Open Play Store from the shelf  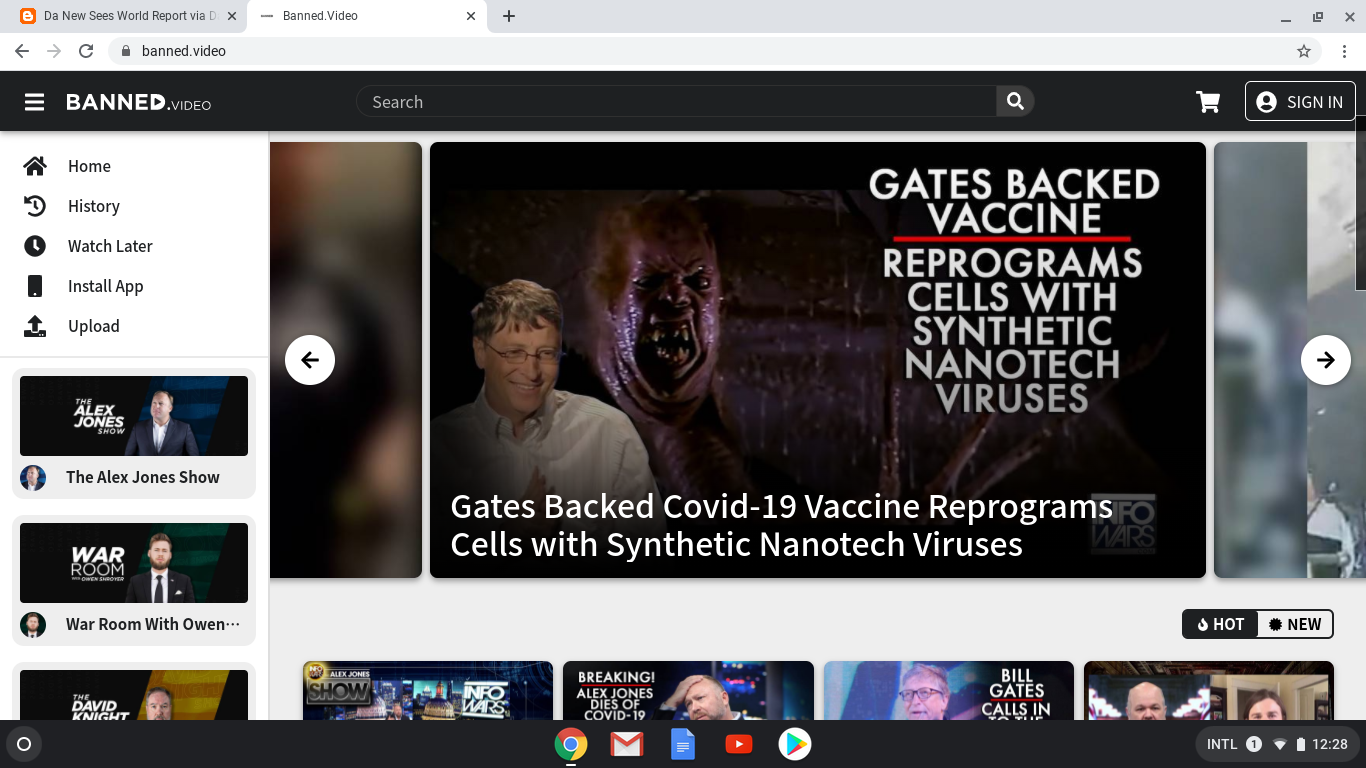795,744
